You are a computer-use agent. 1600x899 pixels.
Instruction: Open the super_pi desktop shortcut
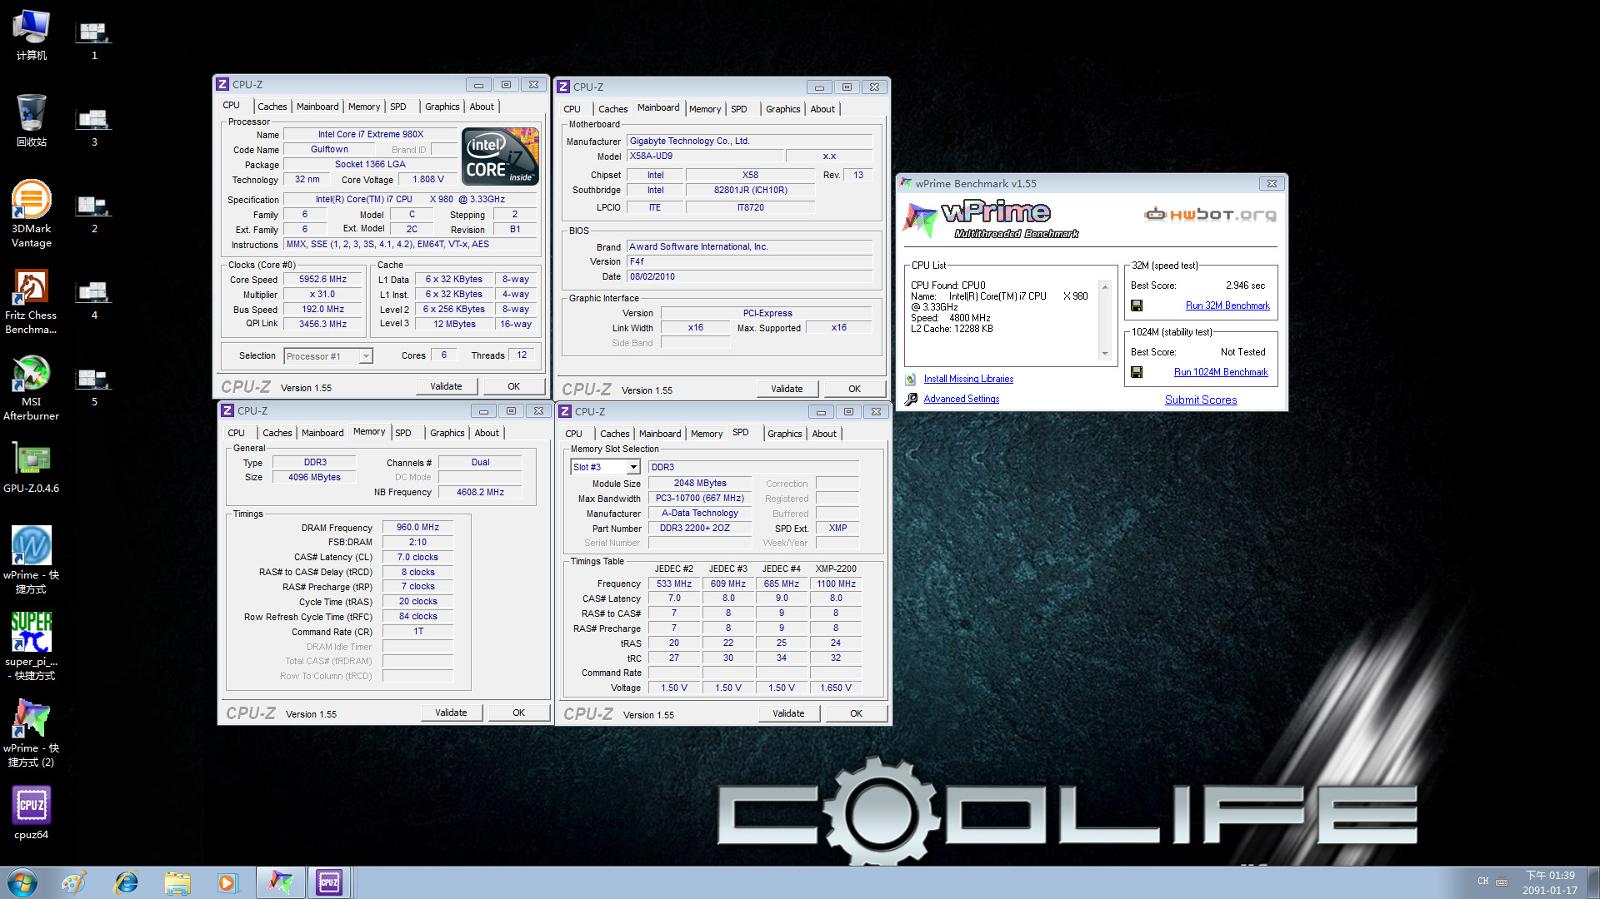pyautogui.click(x=31, y=646)
